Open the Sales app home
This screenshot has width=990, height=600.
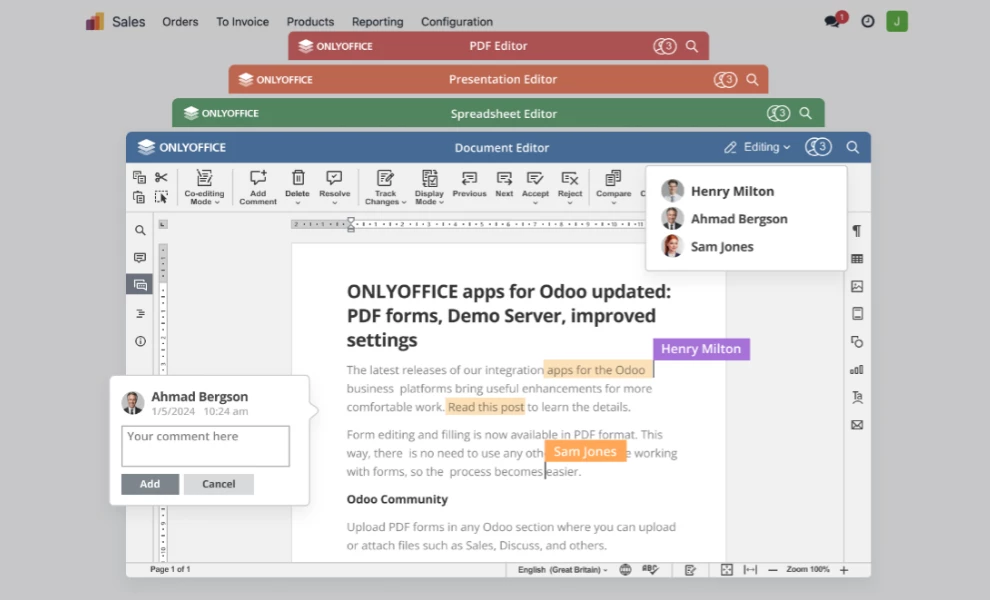(x=128, y=21)
